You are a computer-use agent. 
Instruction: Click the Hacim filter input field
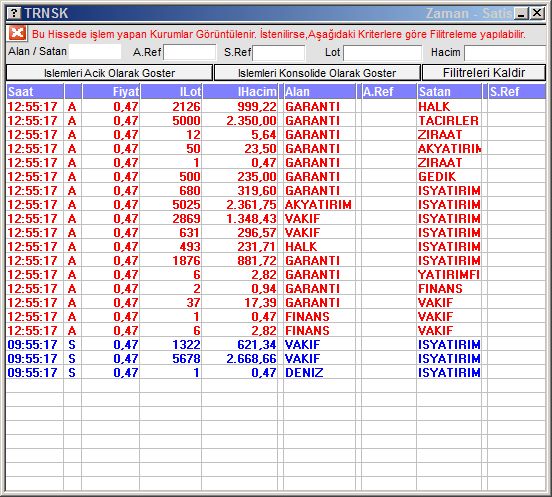(x=505, y=53)
